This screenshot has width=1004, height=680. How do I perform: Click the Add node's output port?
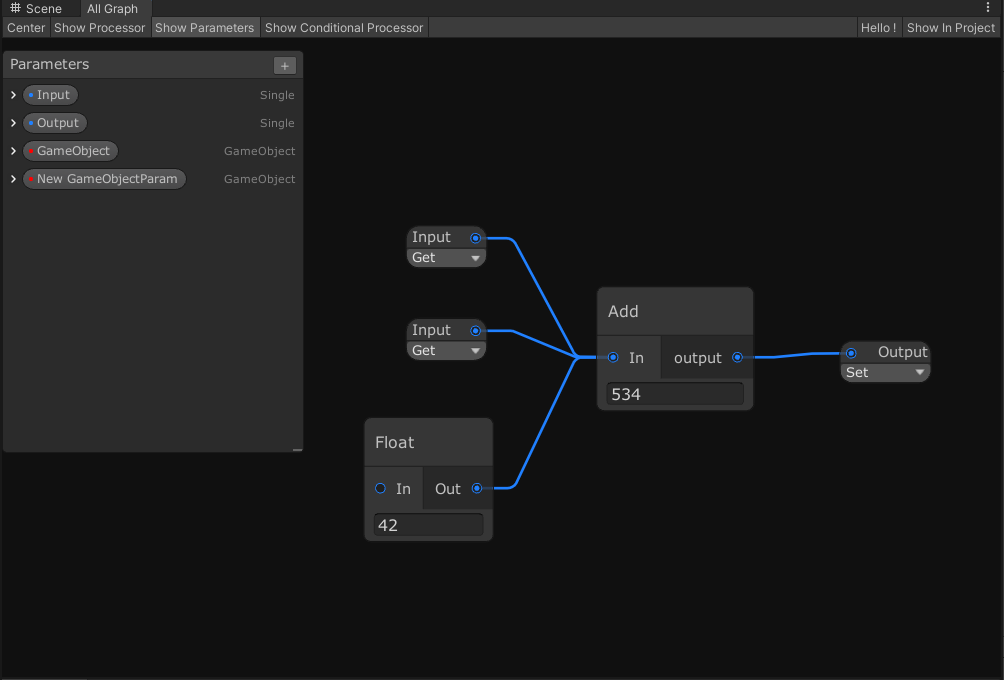tap(738, 357)
